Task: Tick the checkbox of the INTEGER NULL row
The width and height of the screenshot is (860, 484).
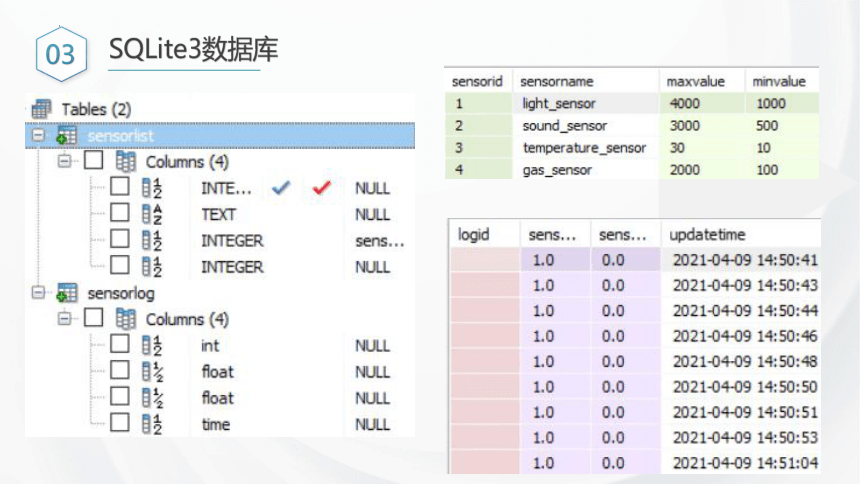Action: click(x=120, y=265)
